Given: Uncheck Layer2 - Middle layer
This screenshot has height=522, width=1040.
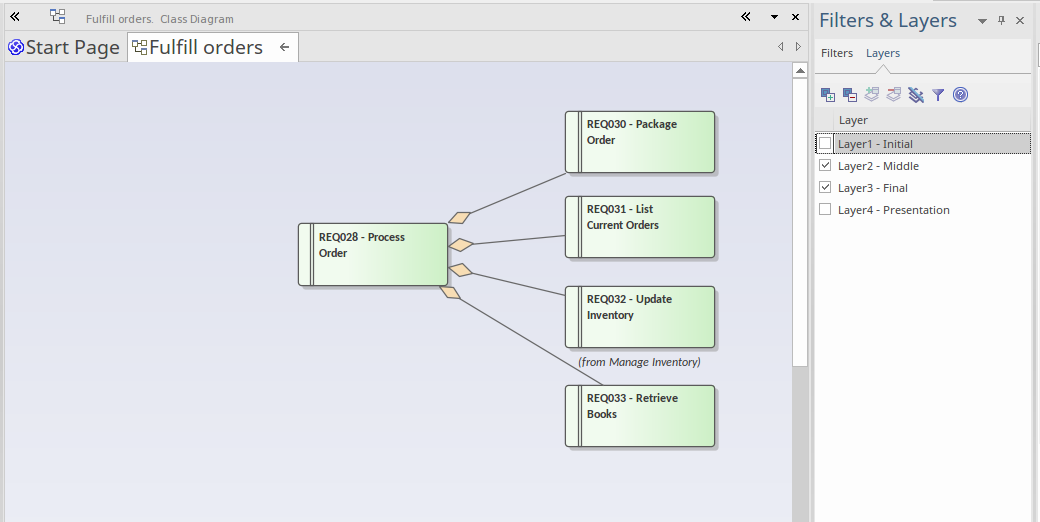Looking at the screenshot, I should pos(825,166).
